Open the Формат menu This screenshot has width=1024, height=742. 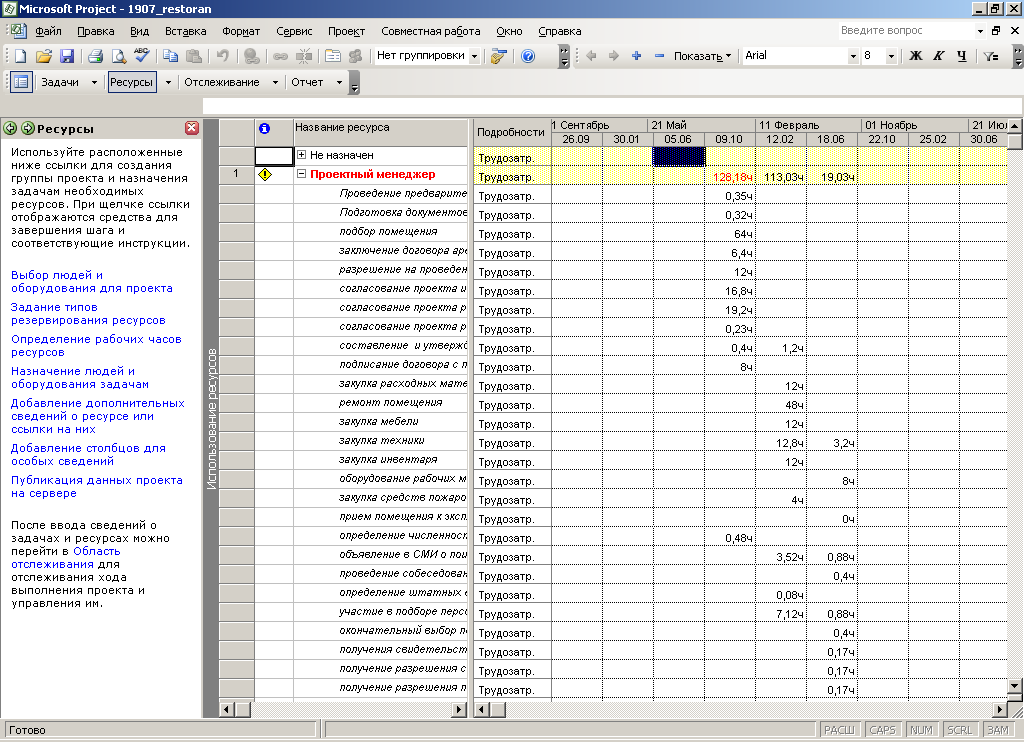coord(241,31)
